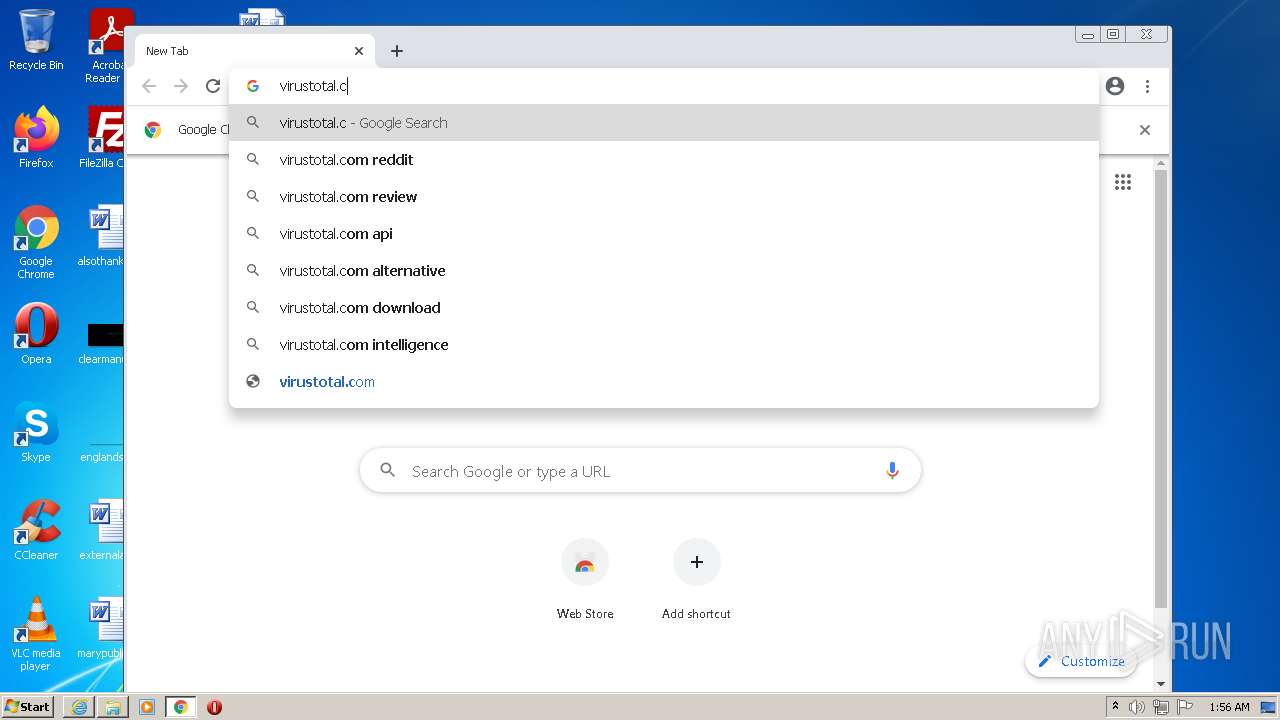
Task: Go back with the left arrow button
Action: pos(149,86)
